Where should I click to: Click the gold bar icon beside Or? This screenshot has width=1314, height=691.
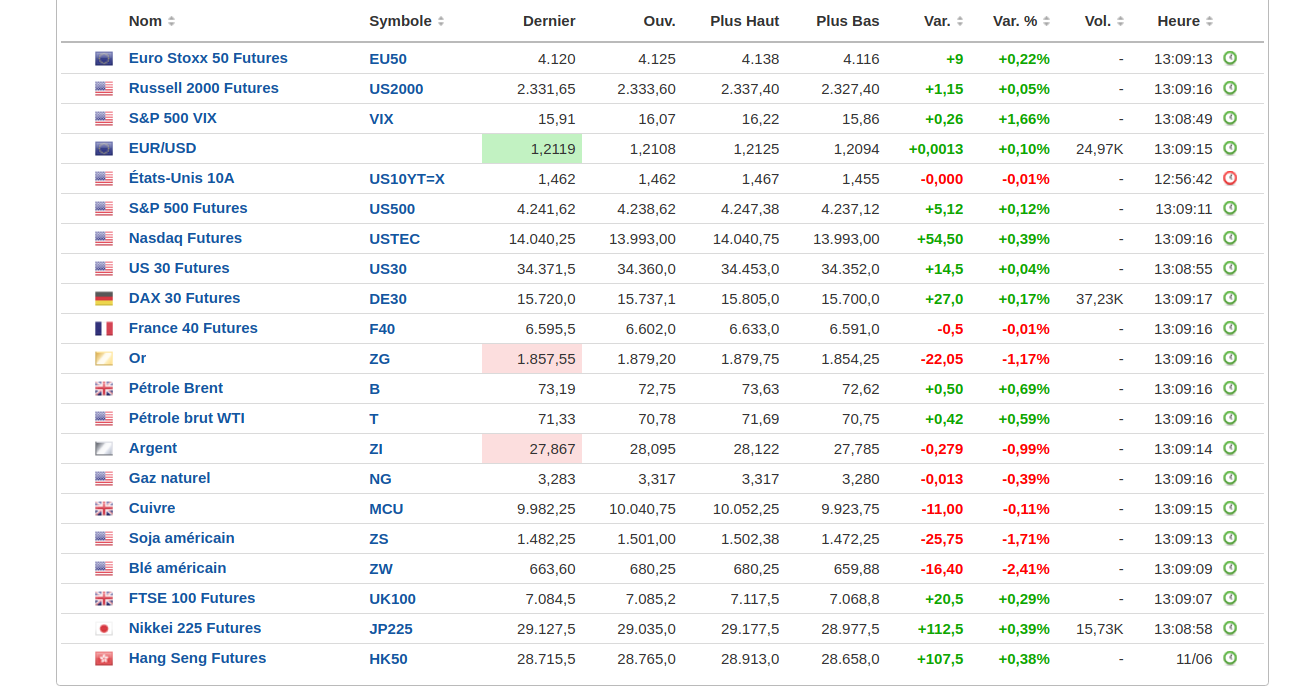(104, 359)
